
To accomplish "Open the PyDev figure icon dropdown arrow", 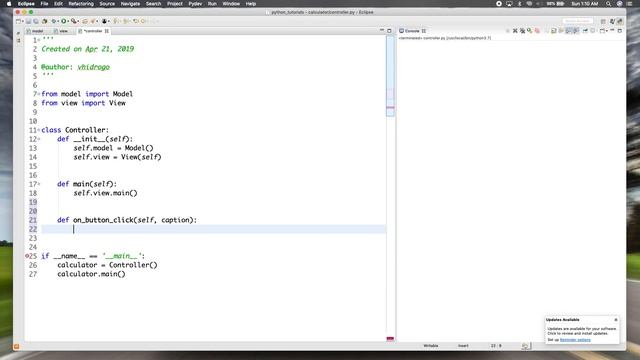I will [109, 21].
